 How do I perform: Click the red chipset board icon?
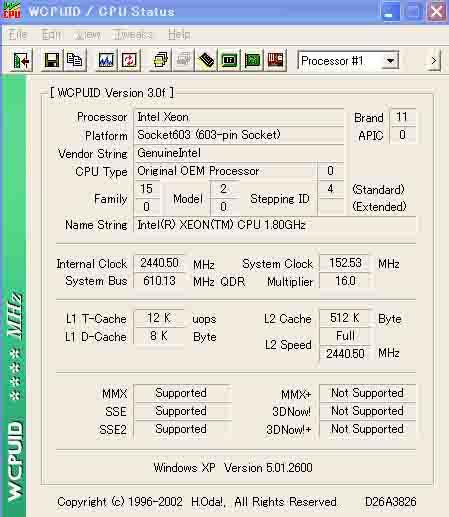[275, 60]
